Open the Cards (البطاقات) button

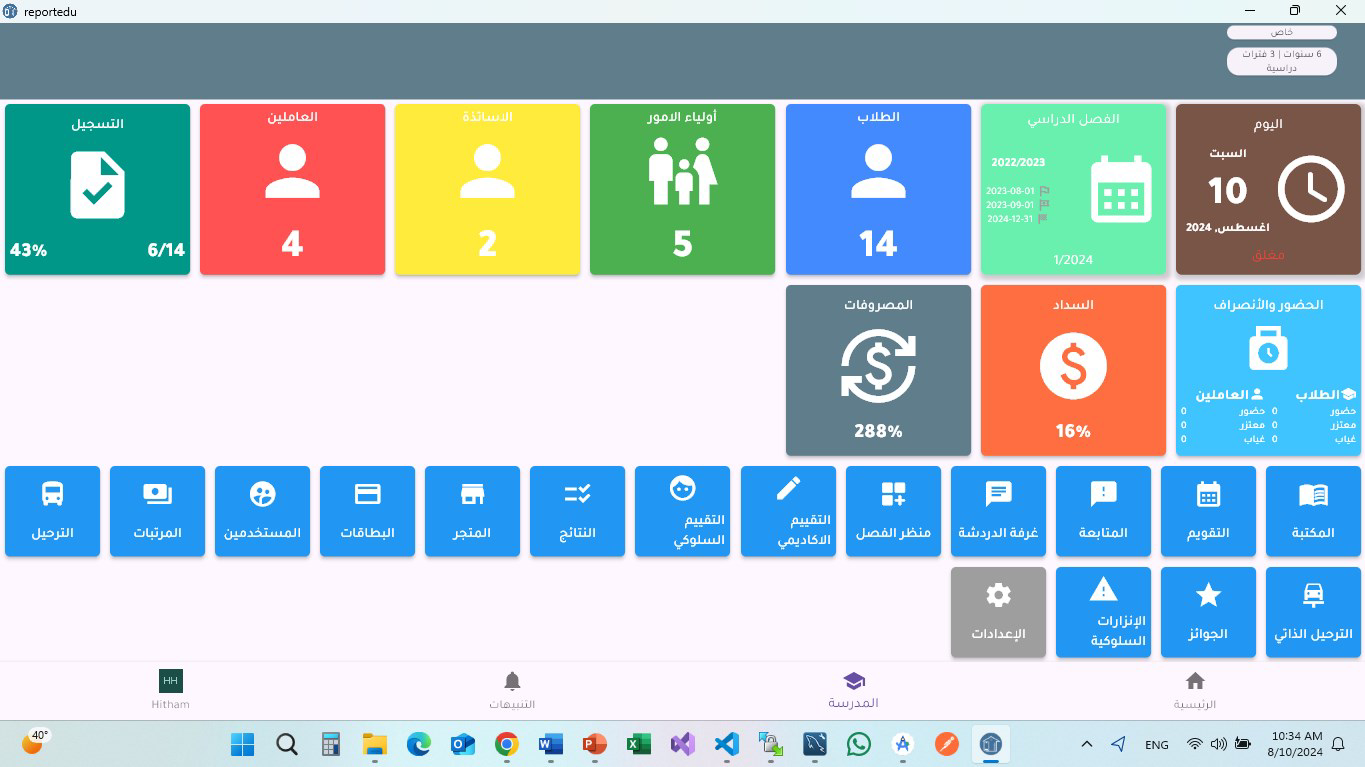(367, 511)
